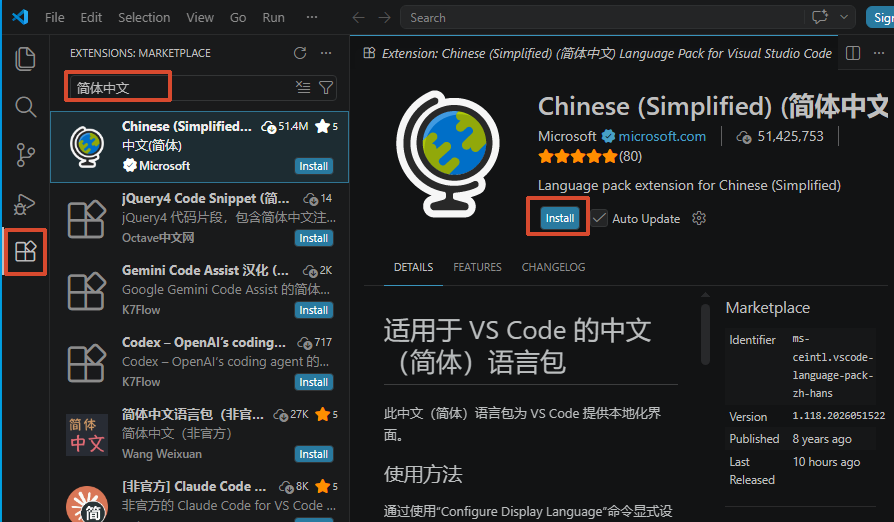Refresh the extensions marketplace list
The width and height of the screenshot is (894, 522).
coord(300,53)
